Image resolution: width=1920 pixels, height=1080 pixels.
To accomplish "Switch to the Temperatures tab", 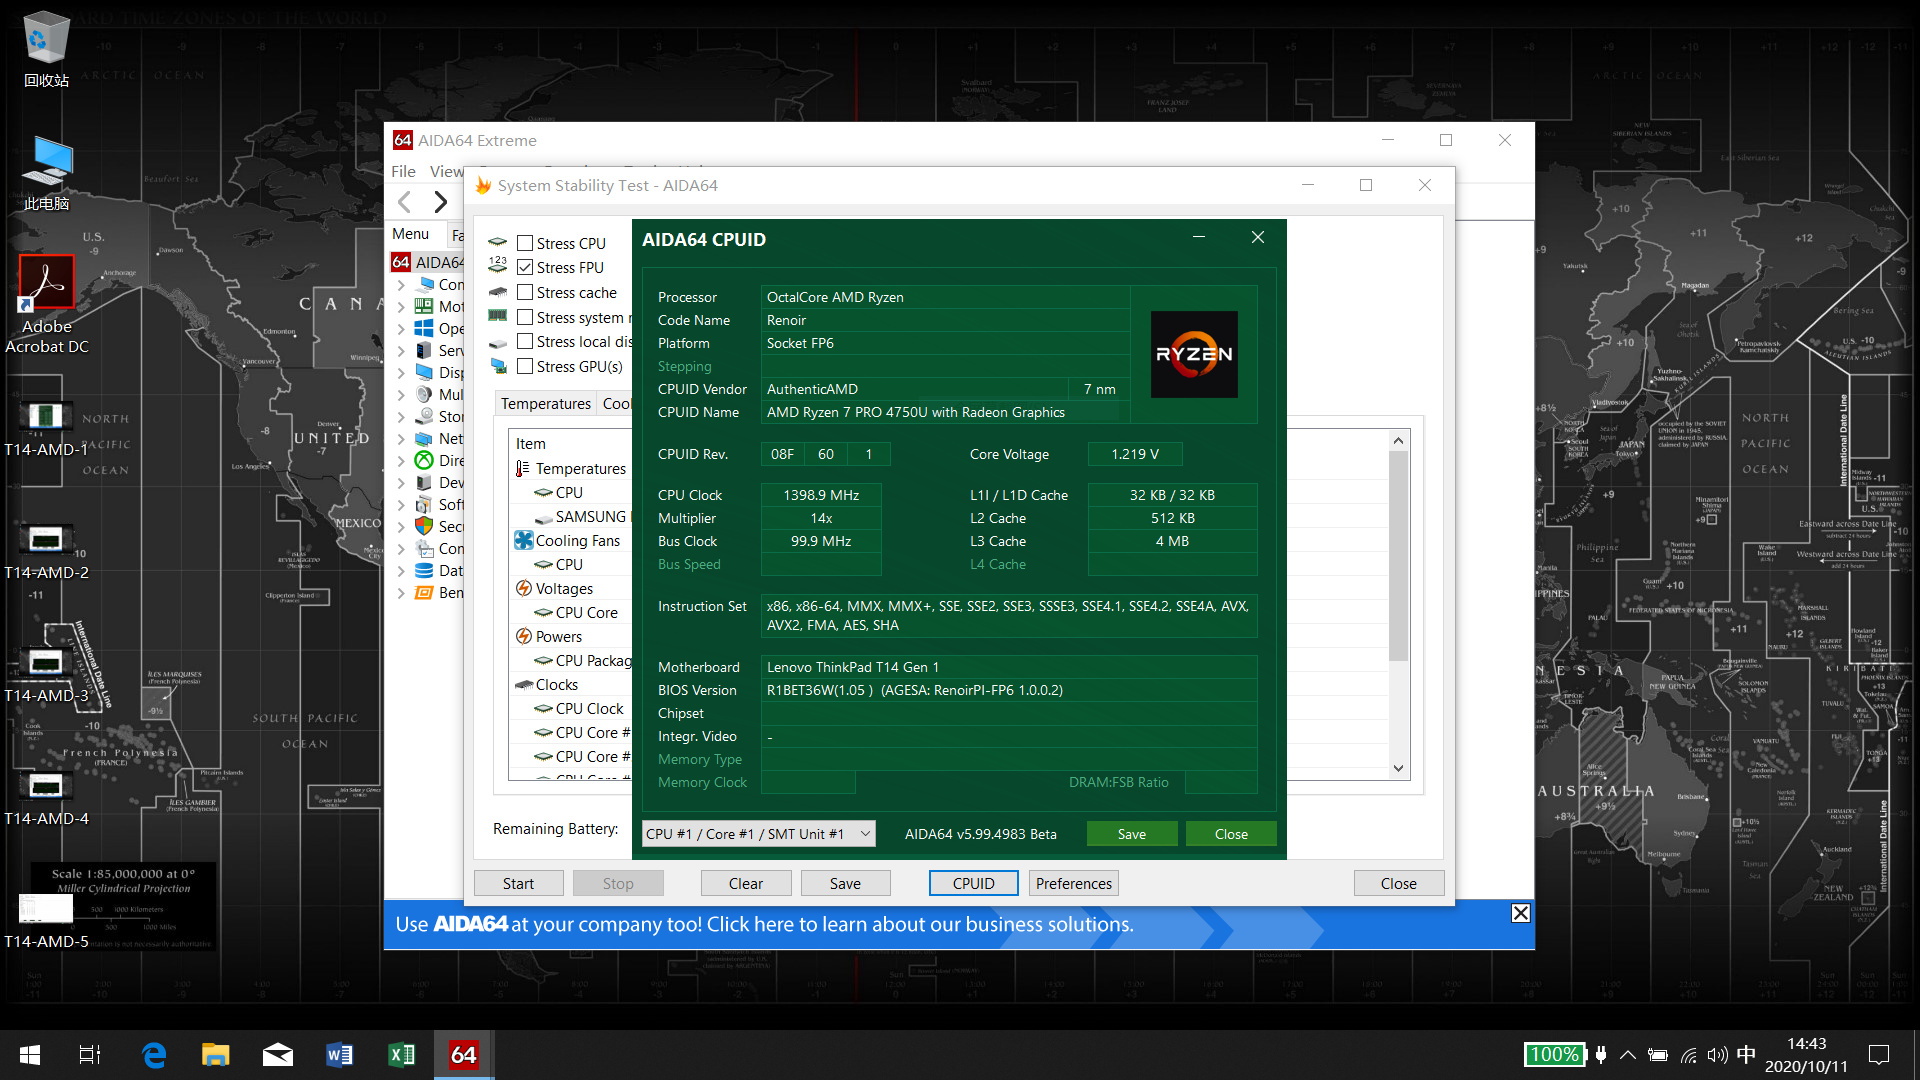I will 546,404.
